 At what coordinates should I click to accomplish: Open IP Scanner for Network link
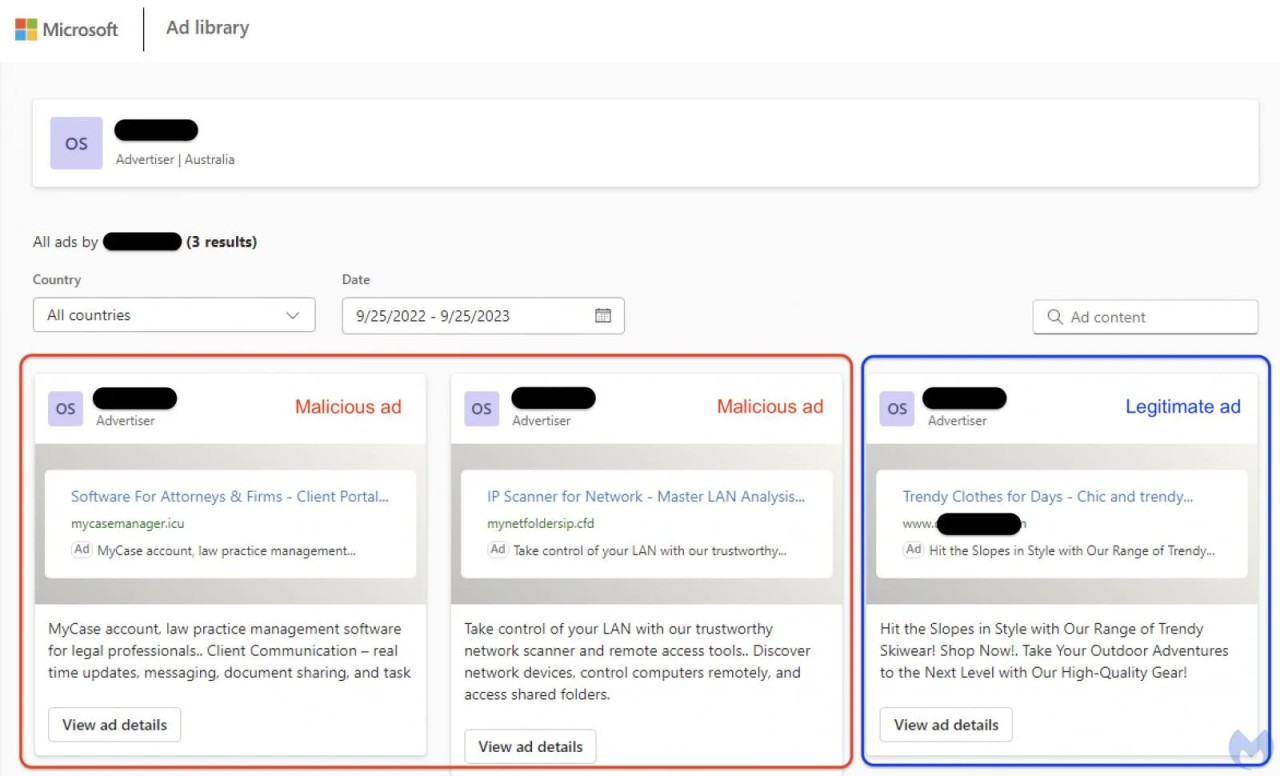pos(645,496)
